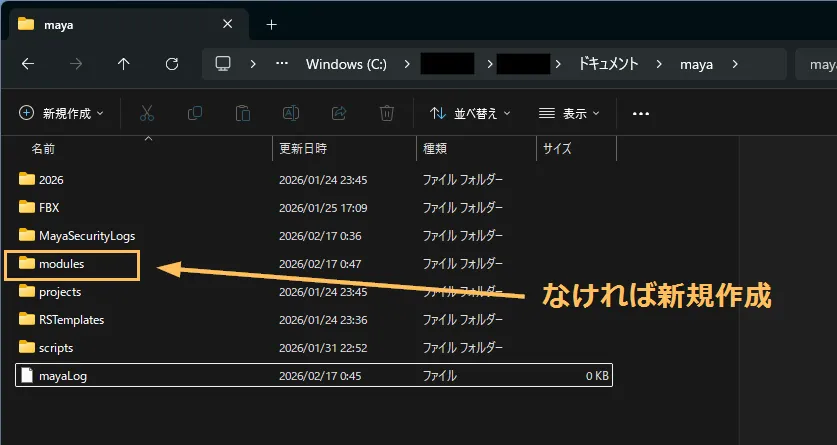This screenshot has width=837, height=445.
Task: Click the Back navigation arrow
Action: 28,63
